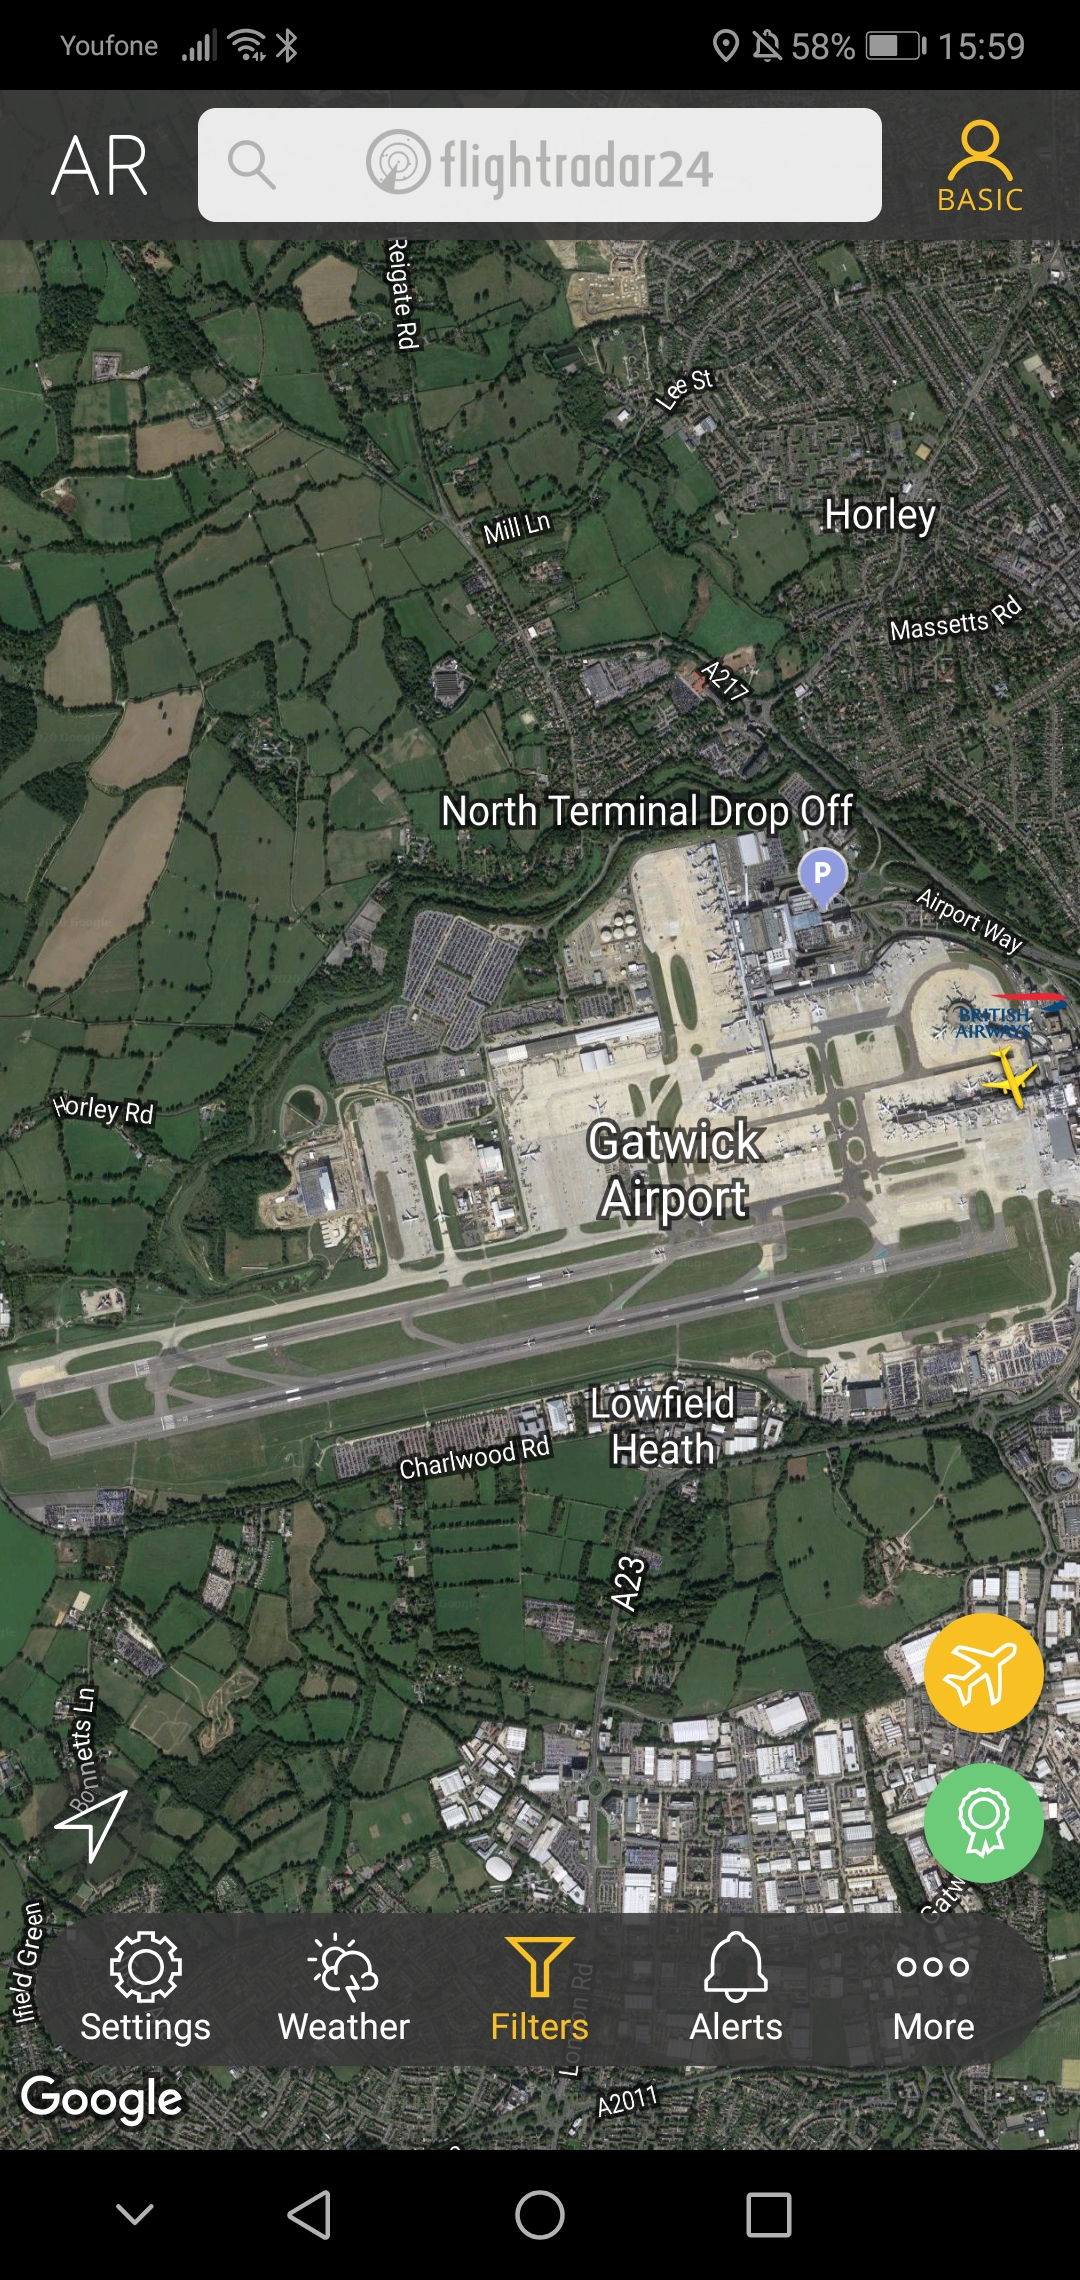Tap the flightradar24 search field
The image size is (1080, 2280).
540,165
